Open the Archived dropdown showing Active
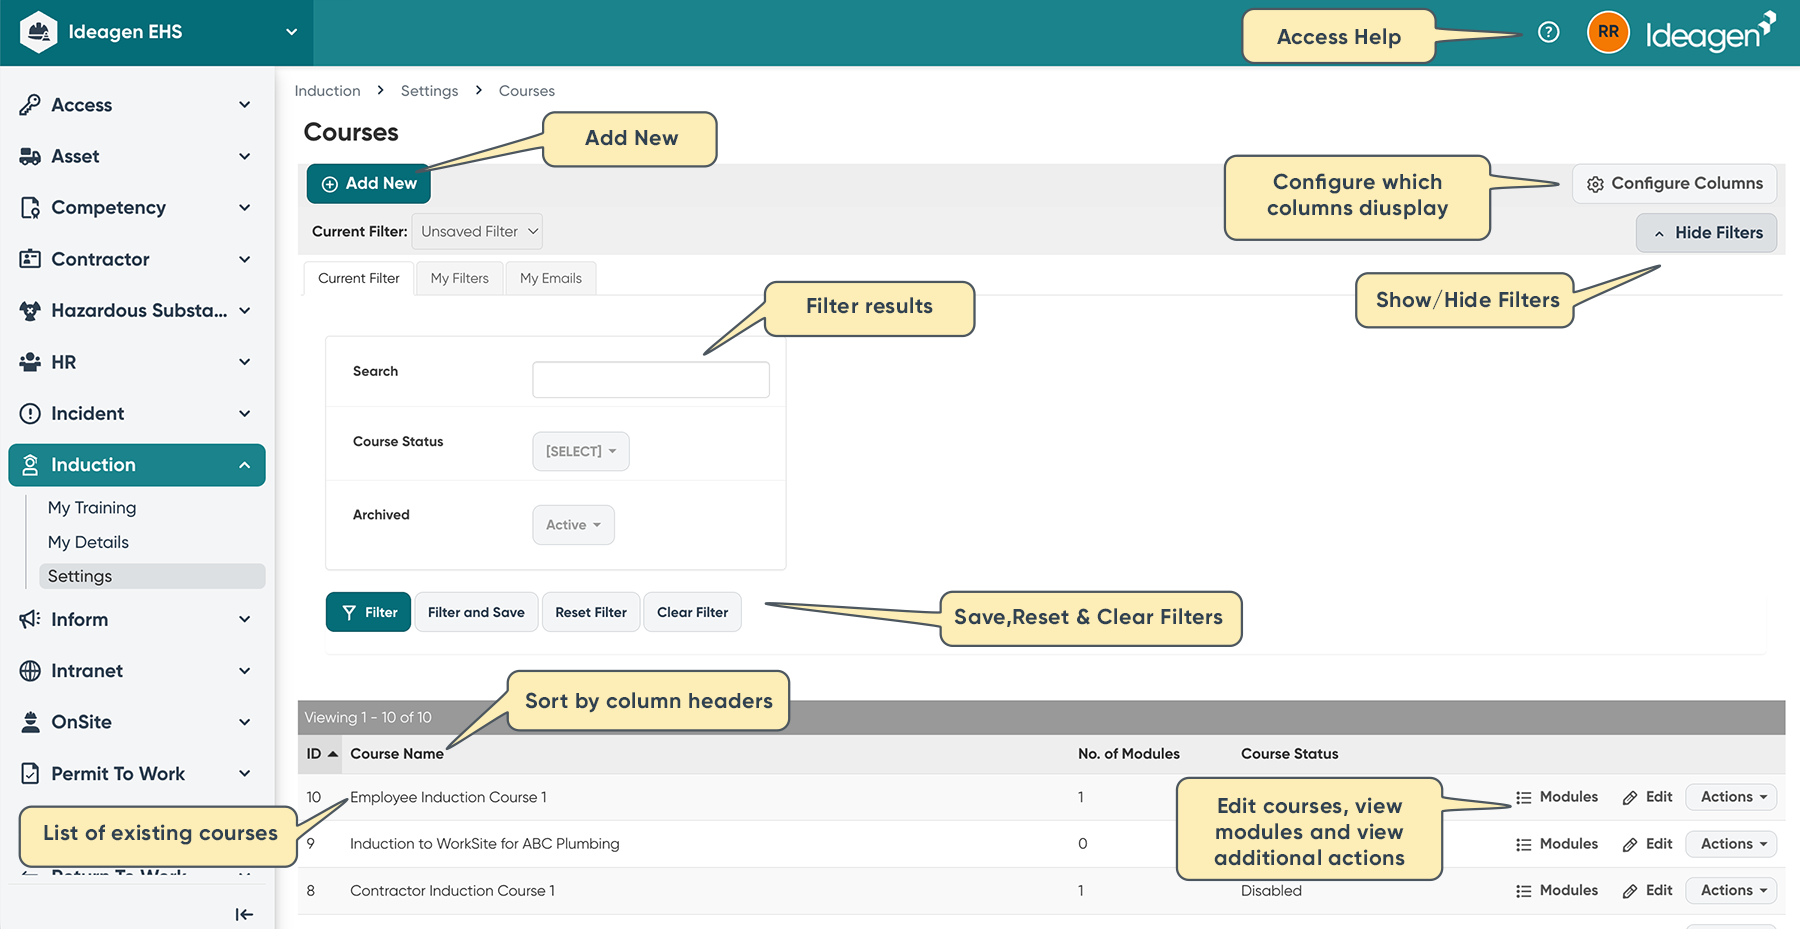The height and width of the screenshot is (929, 1800). click(572, 524)
